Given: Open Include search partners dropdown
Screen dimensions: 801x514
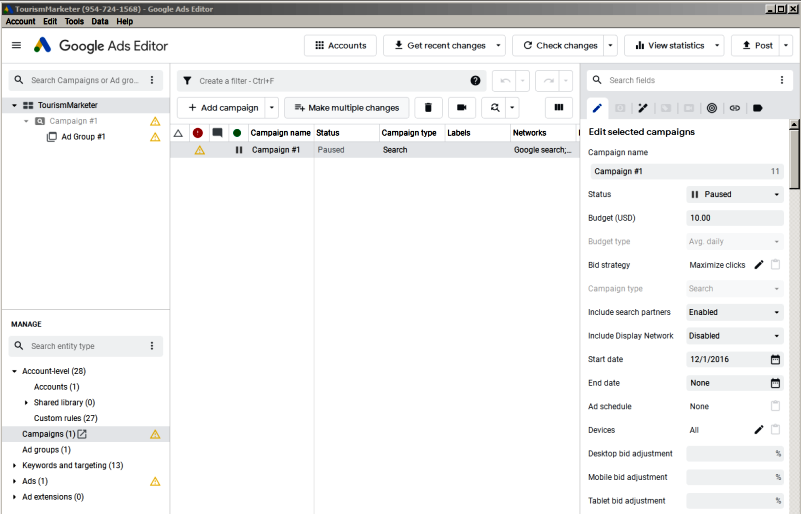Looking at the screenshot, I should click(x=735, y=312).
